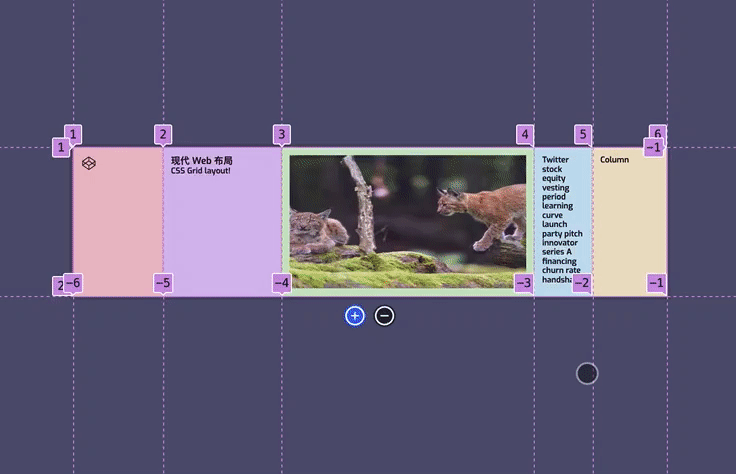Click the lynx photo in the green column
The width and height of the screenshot is (736, 474).
pyautogui.click(x=407, y=222)
